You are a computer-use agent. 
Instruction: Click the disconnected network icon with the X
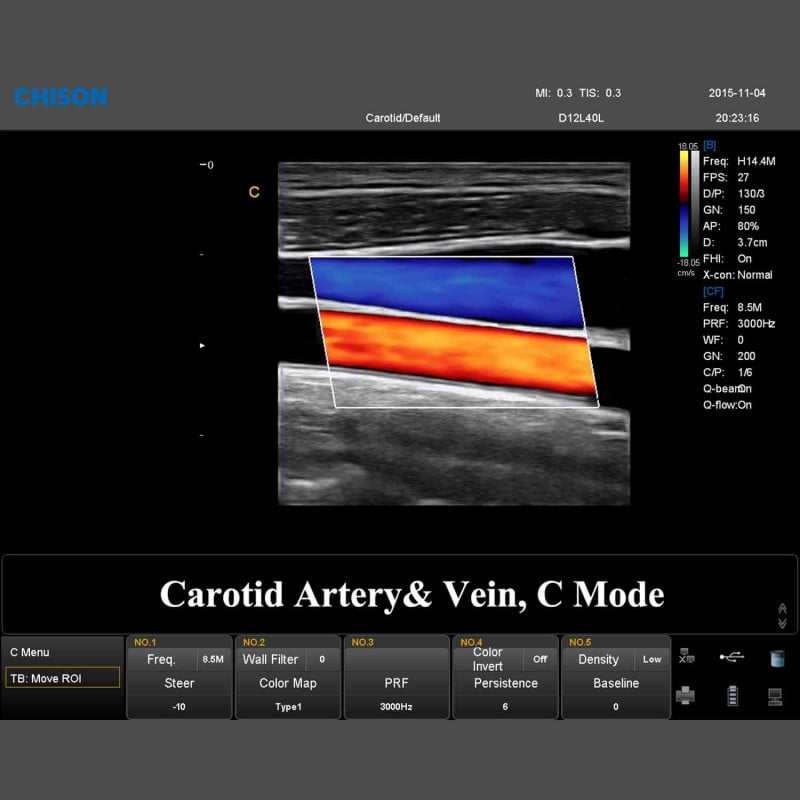point(685,656)
